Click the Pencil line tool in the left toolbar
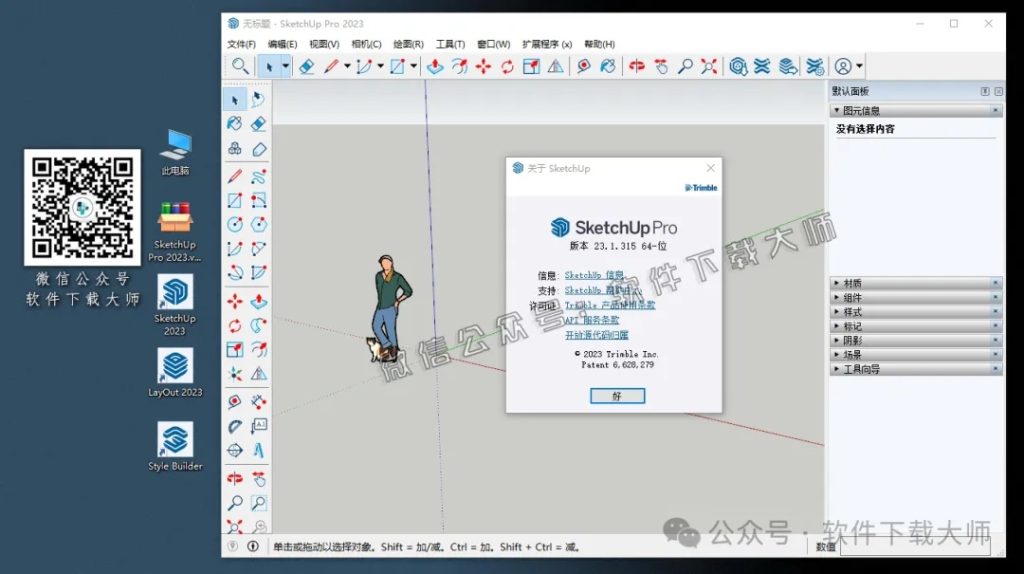This screenshot has width=1024, height=574. 235,176
